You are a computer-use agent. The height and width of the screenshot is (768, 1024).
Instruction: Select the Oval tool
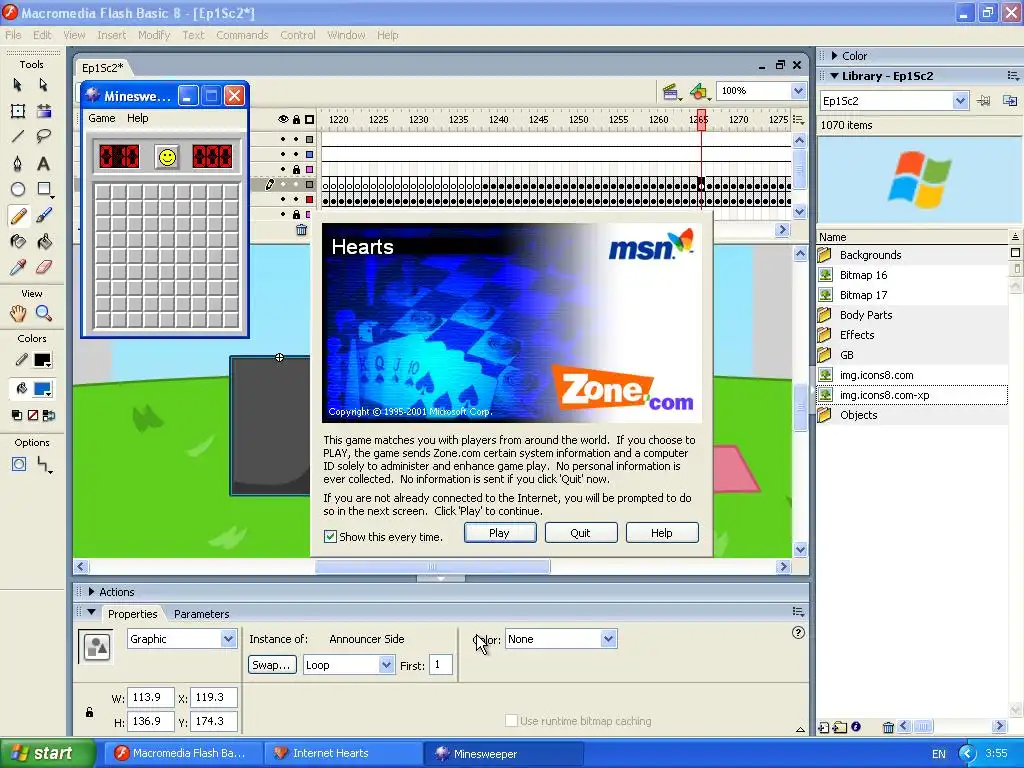click(18, 189)
